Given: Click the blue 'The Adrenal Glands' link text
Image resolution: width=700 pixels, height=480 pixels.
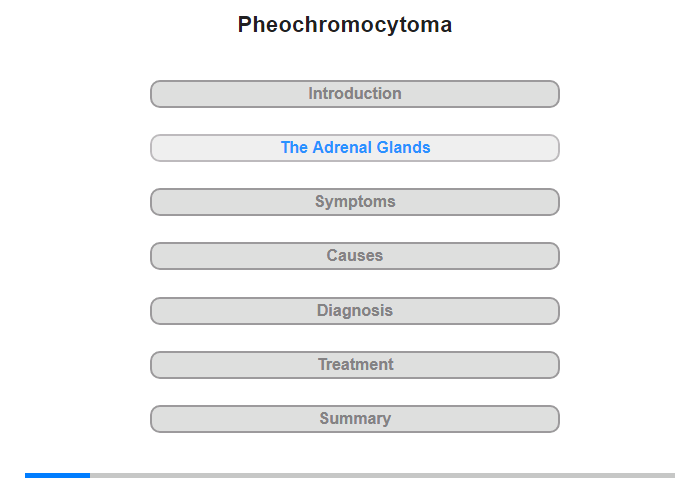Looking at the screenshot, I should (x=355, y=147).
